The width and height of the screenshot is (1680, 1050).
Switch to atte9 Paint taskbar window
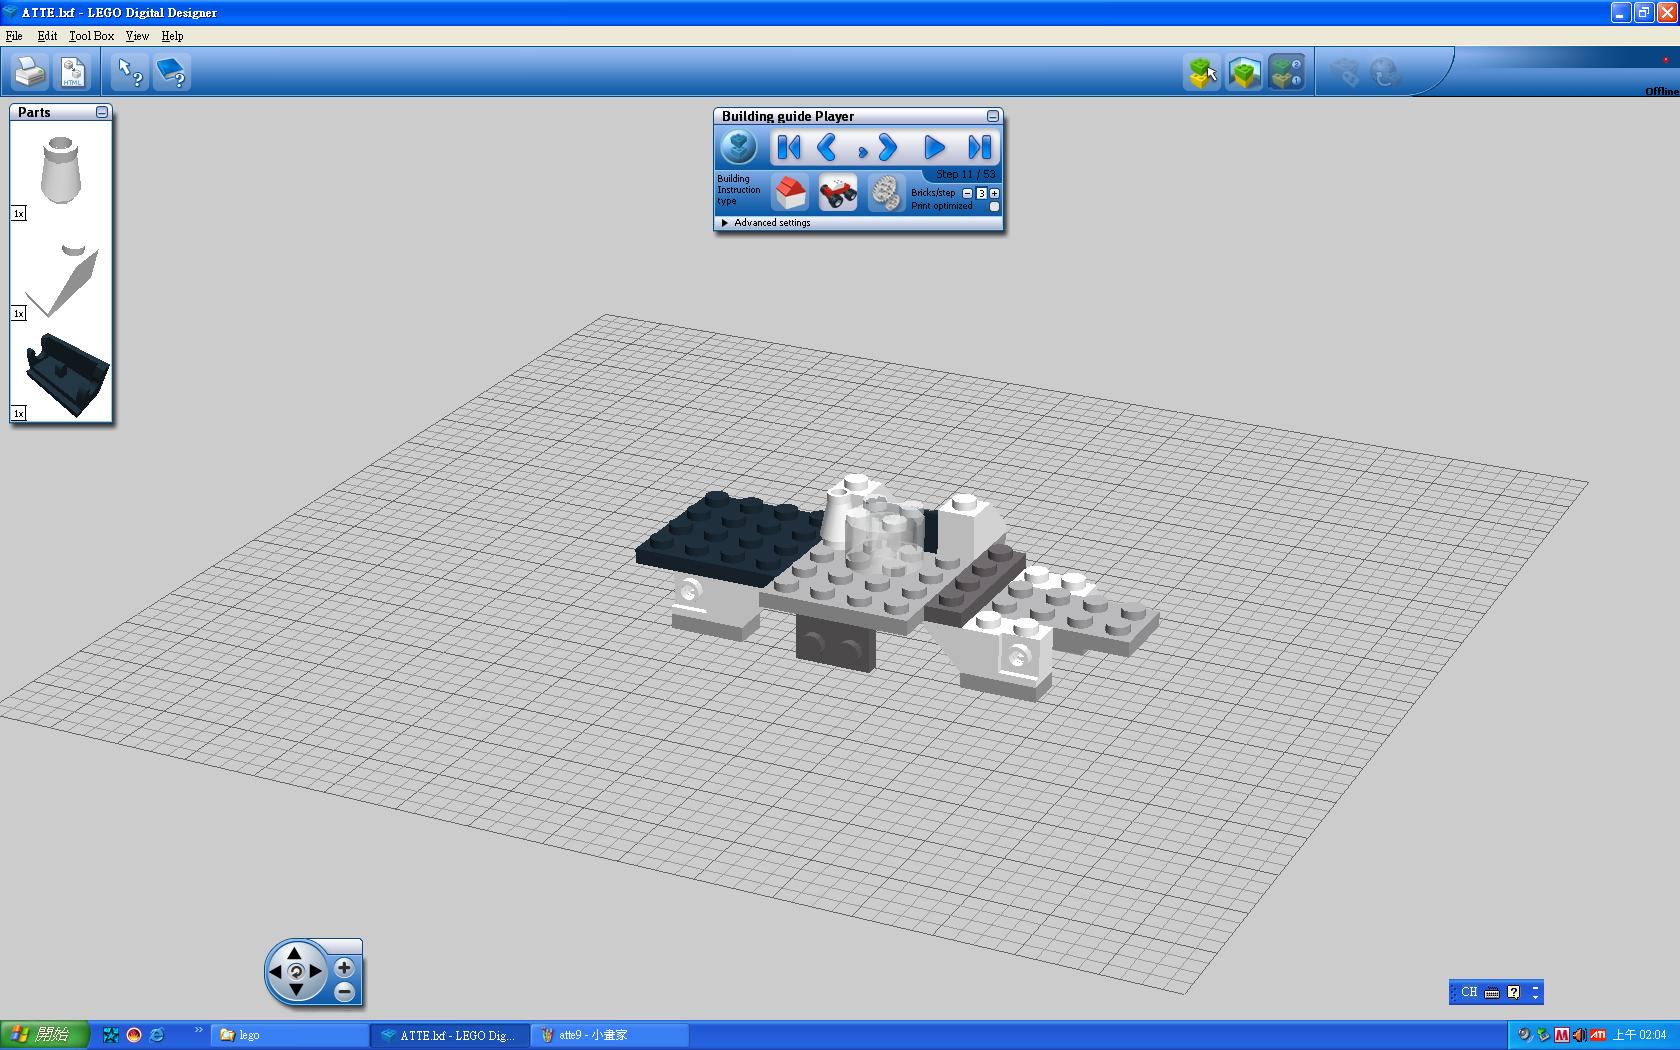[608, 1035]
